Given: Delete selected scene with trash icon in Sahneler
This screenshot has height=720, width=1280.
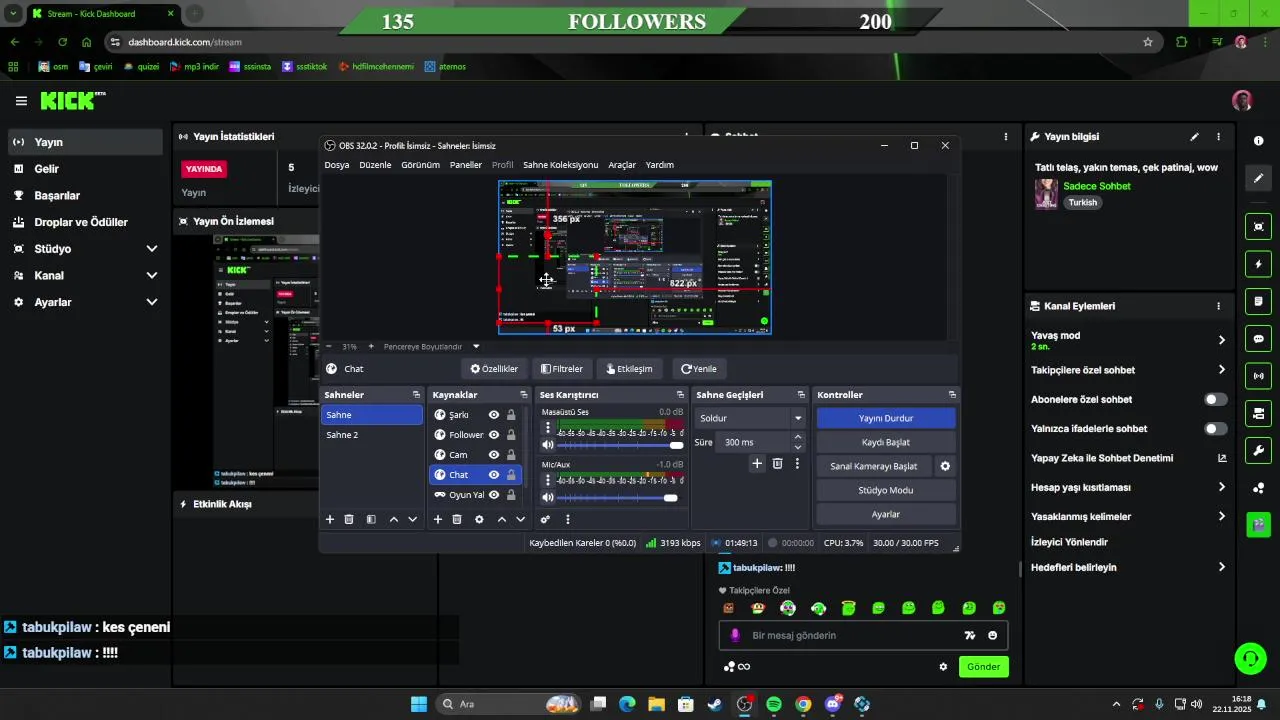Looking at the screenshot, I should [x=349, y=519].
